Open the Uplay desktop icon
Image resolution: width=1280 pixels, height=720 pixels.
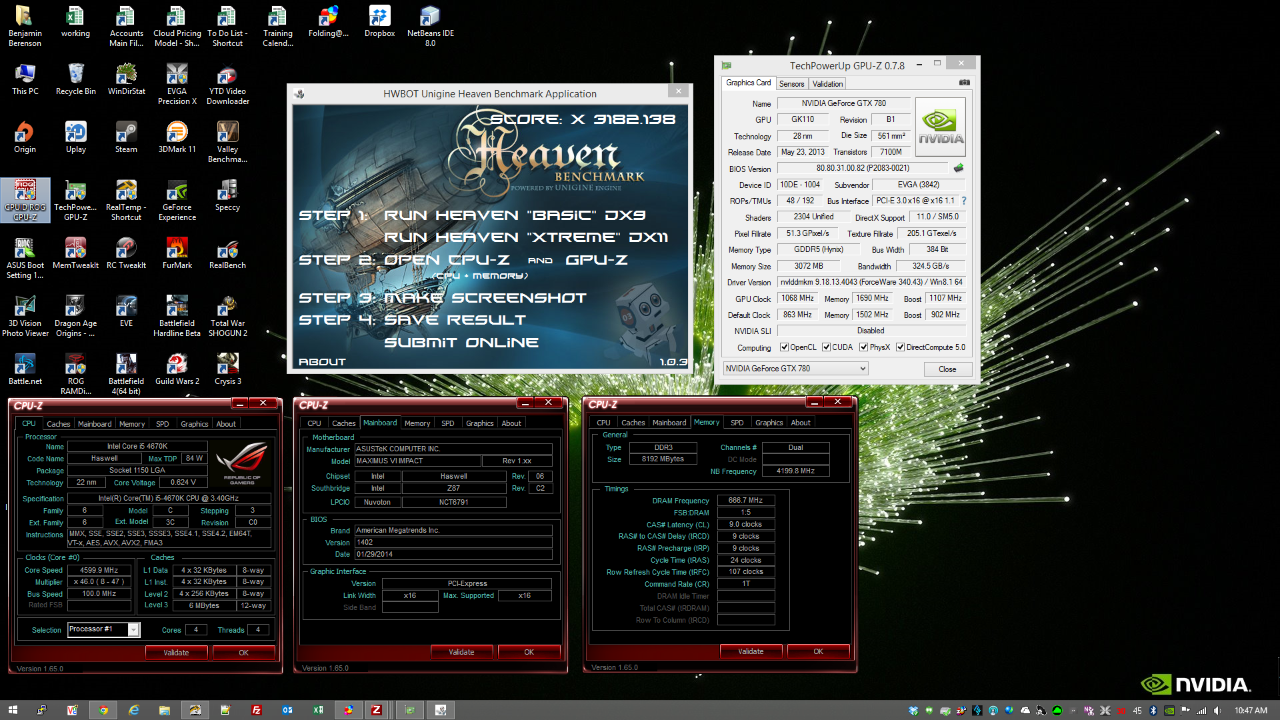pyautogui.click(x=75, y=138)
